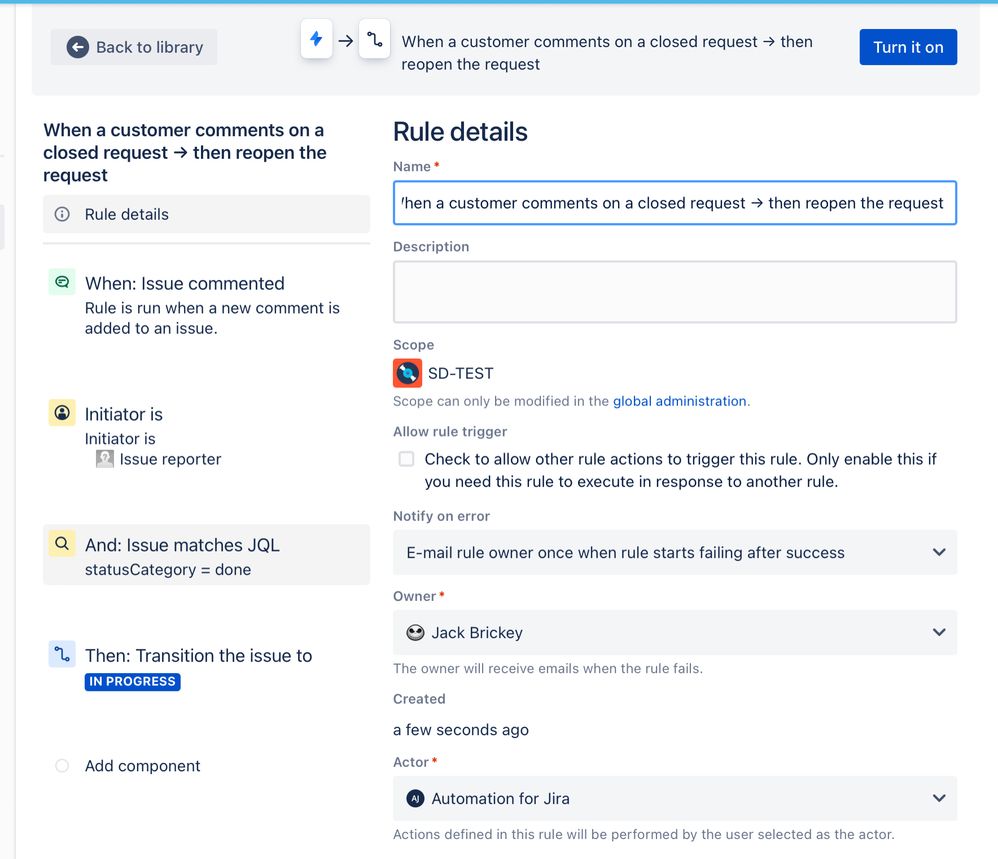
Task: Open the global administration link
Action: pyautogui.click(x=680, y=401)
